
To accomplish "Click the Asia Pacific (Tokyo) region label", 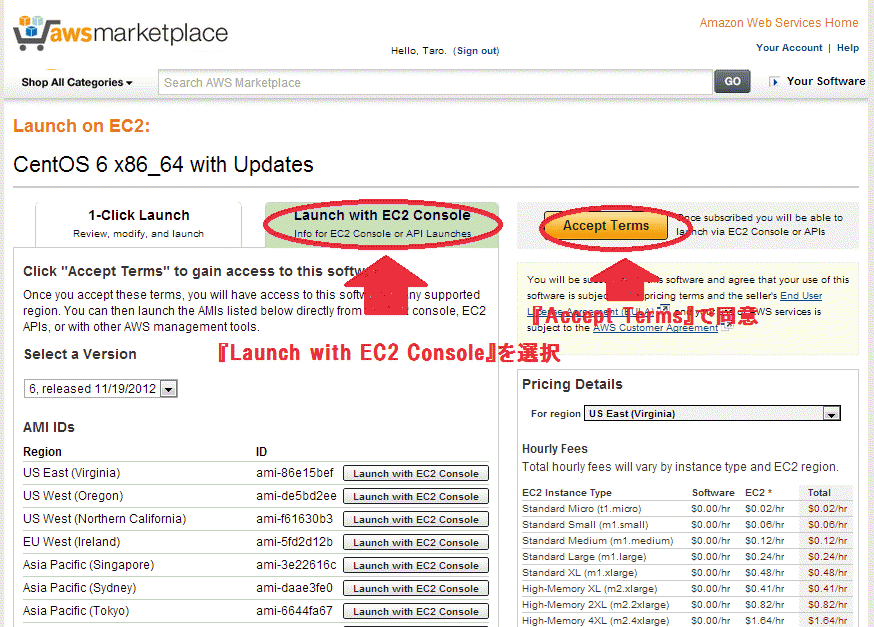I will pyautogui.click(x=76, y=611).
